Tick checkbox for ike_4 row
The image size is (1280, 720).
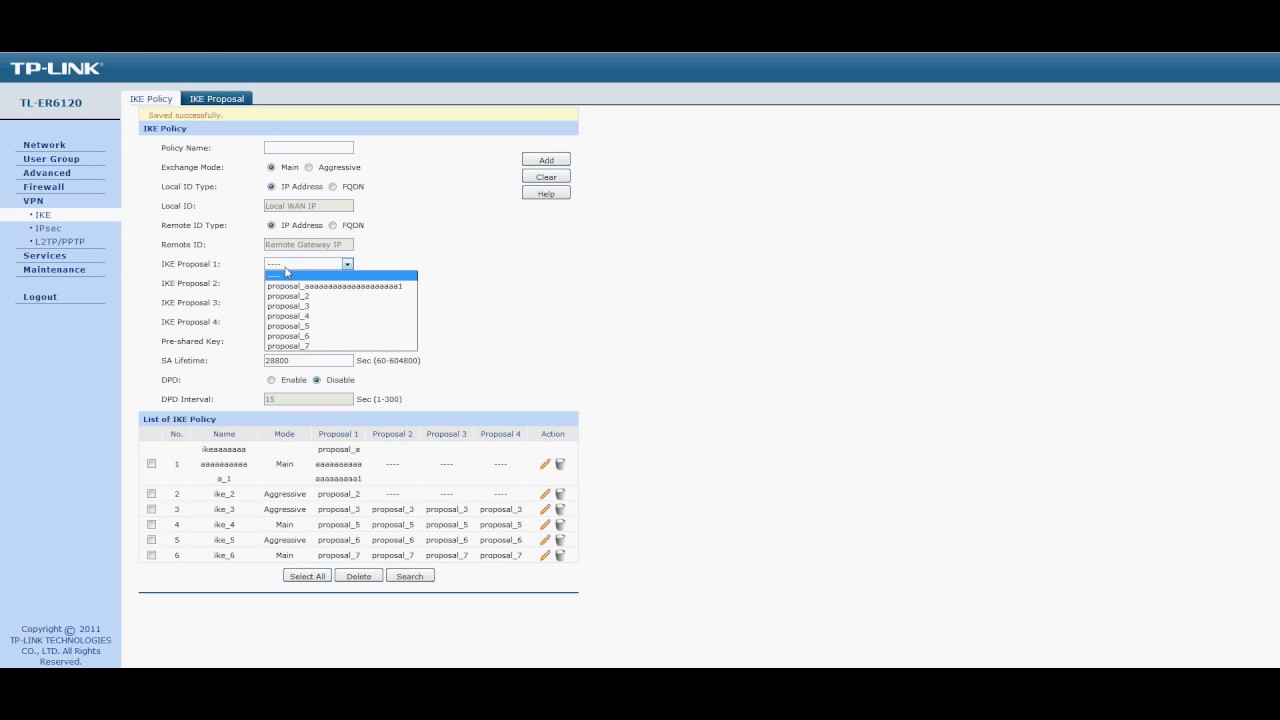pyautogui.click(x=151, y=524)
